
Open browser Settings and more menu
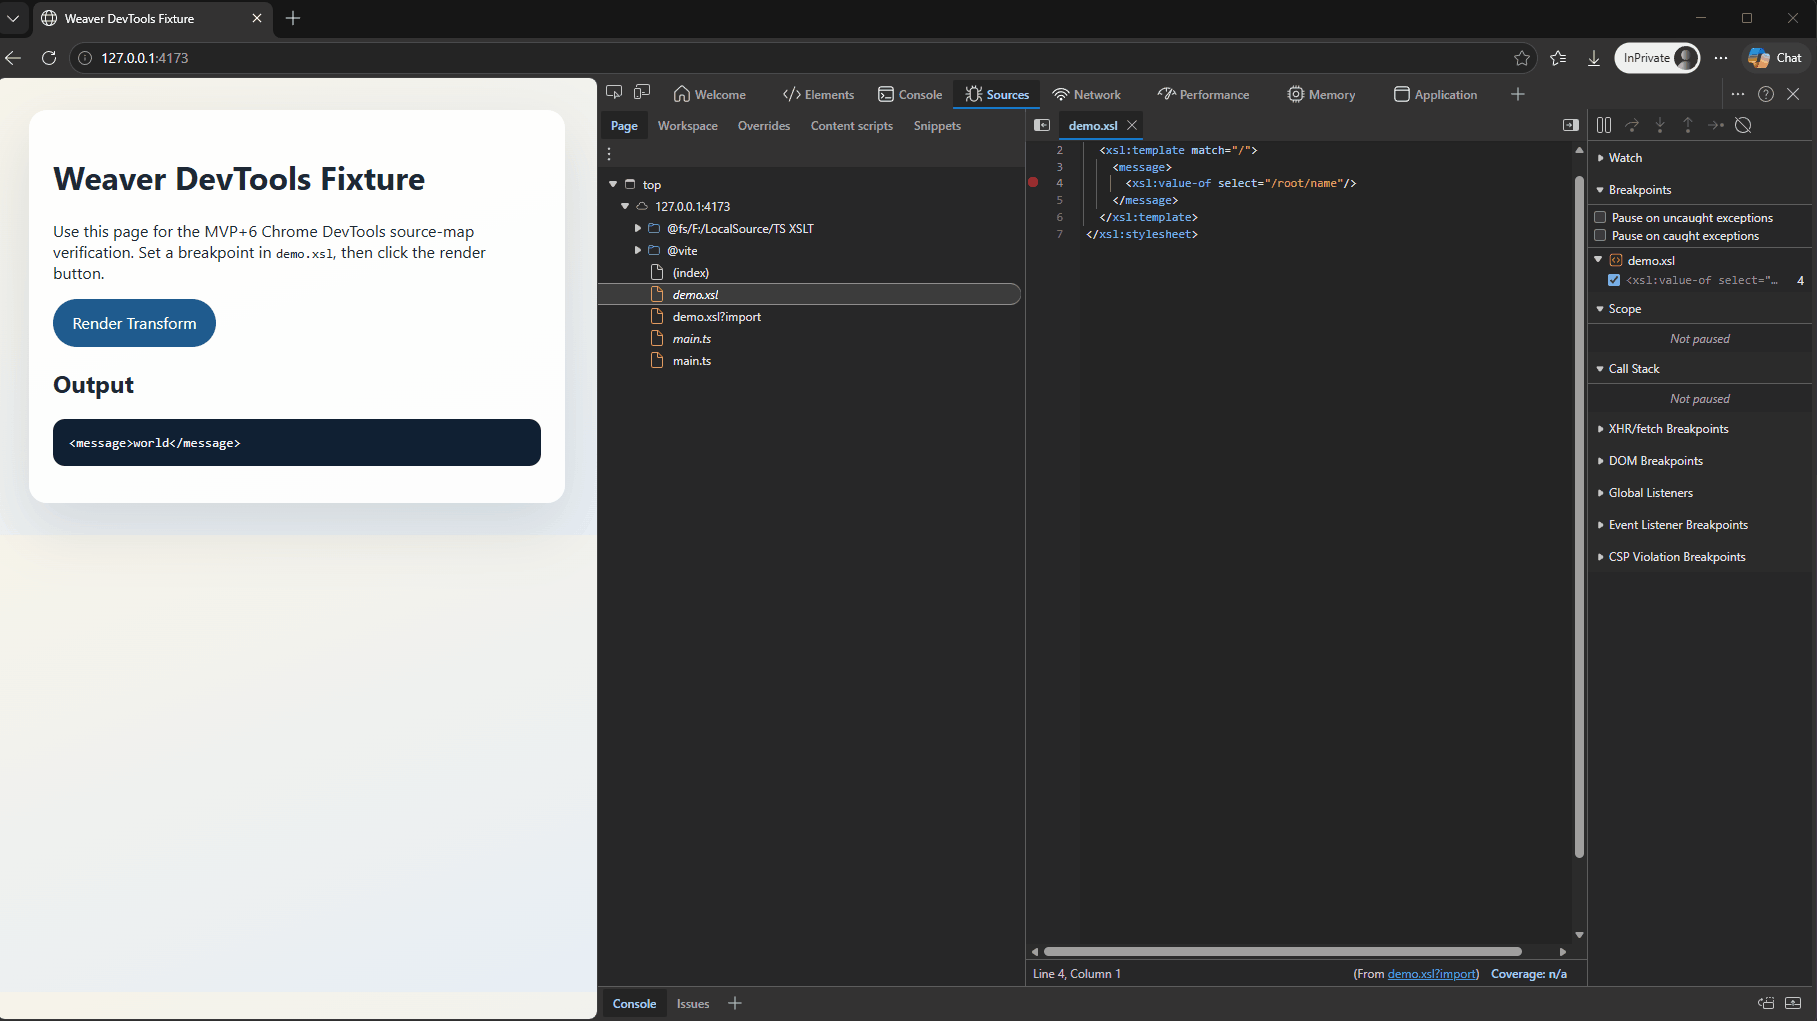pyautogui.click(x=1721, y=58)
